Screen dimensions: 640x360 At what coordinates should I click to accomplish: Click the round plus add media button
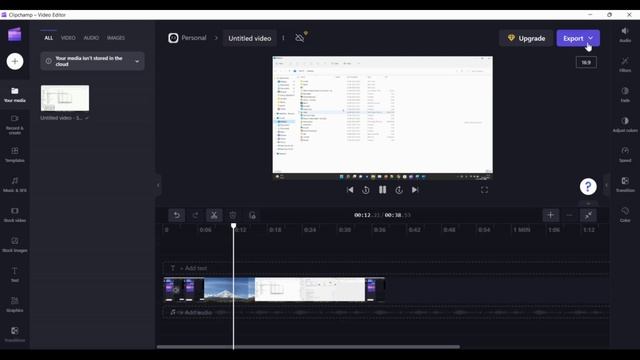[x=15, y=62]
